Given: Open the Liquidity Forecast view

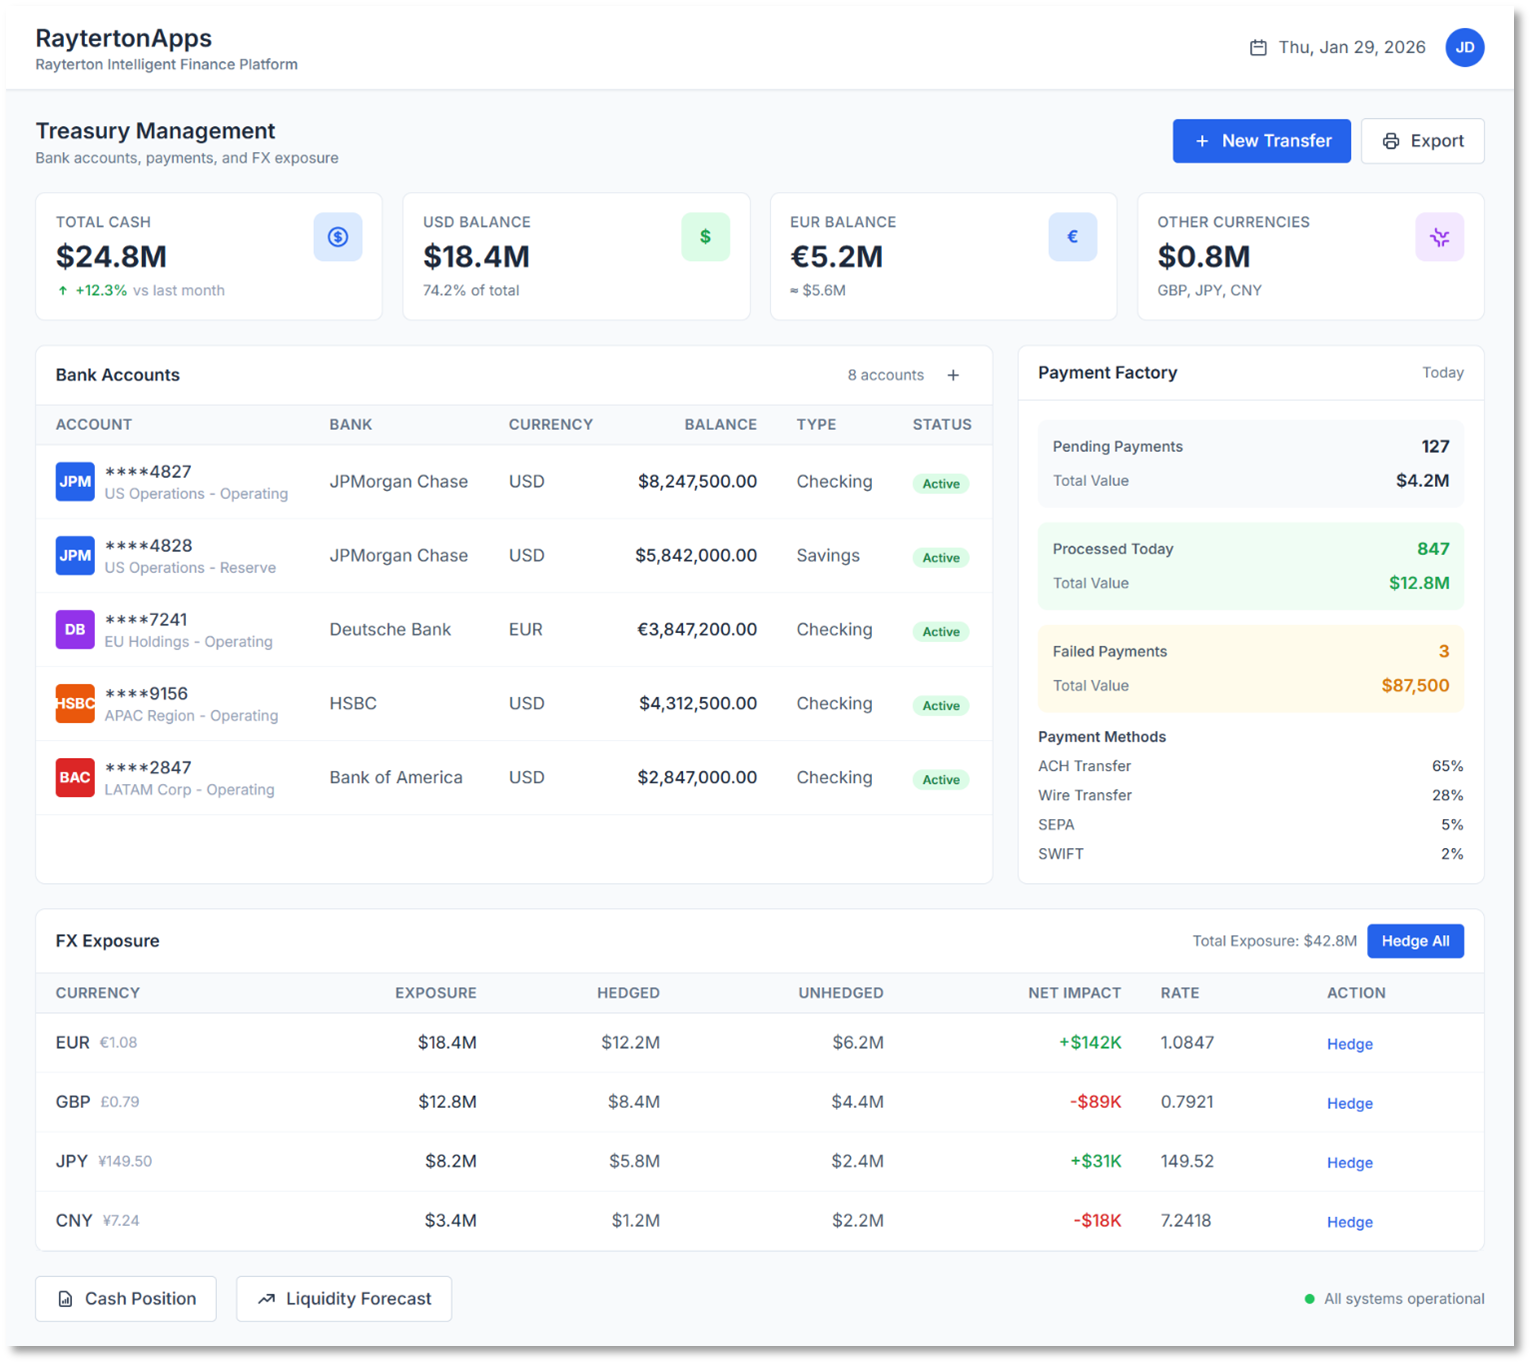Looking at the screenshot, I should pos(344,1299).
